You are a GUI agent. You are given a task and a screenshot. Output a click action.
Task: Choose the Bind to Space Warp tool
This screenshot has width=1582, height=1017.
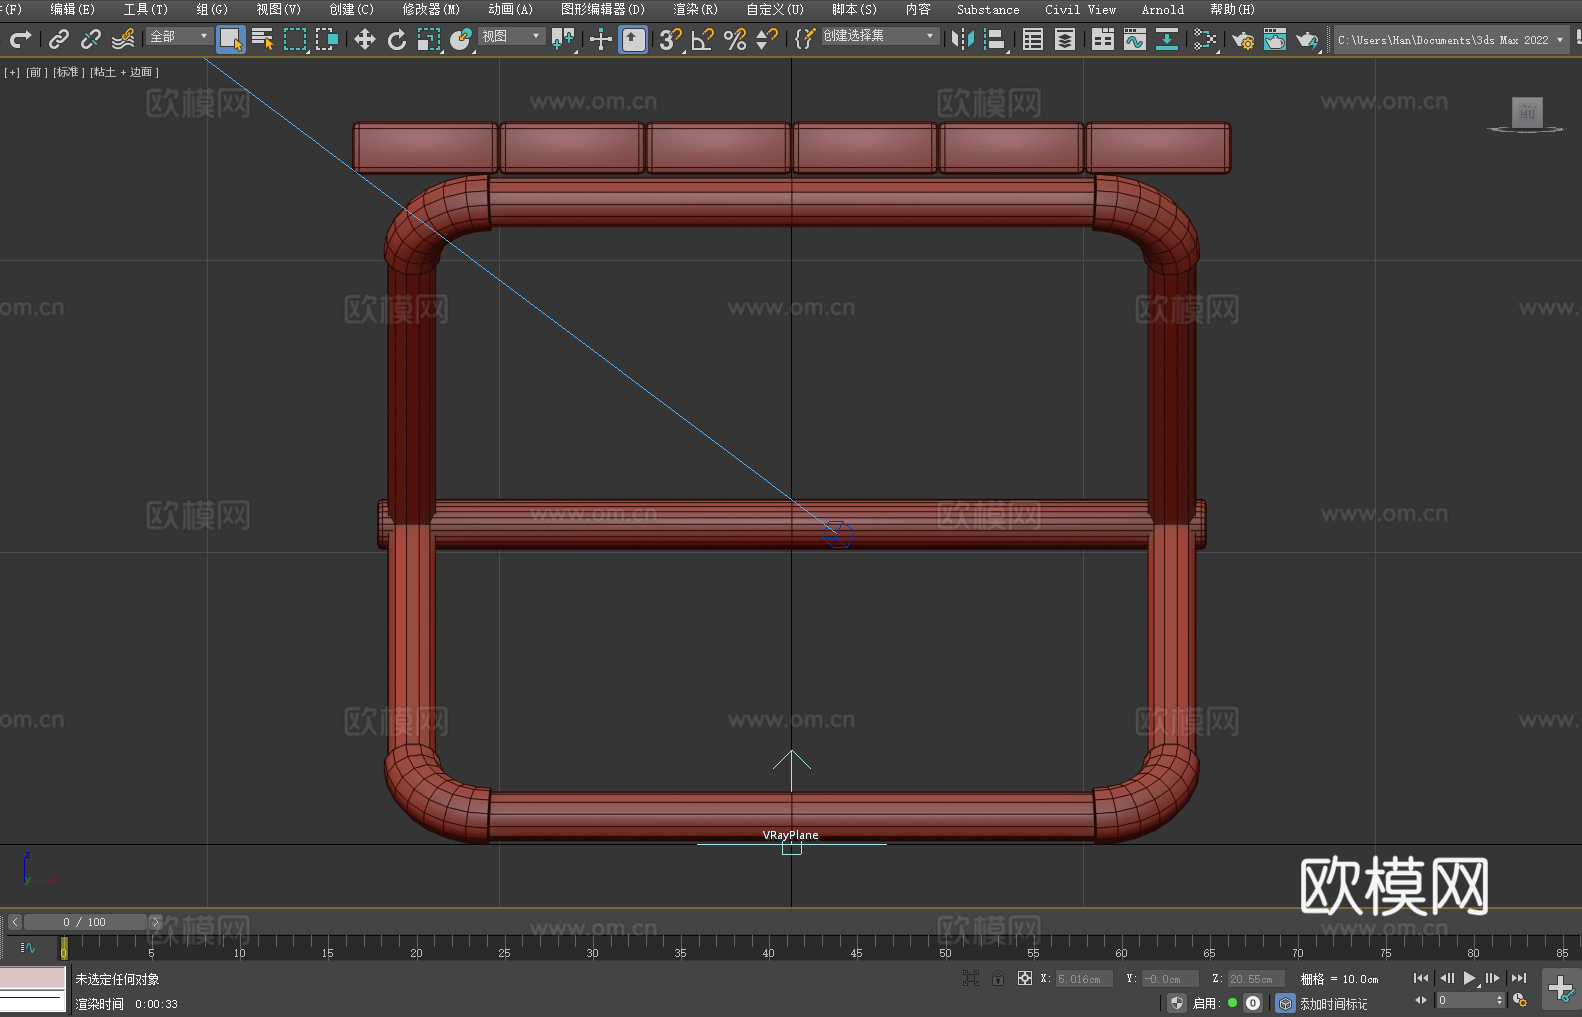(123, 39)
